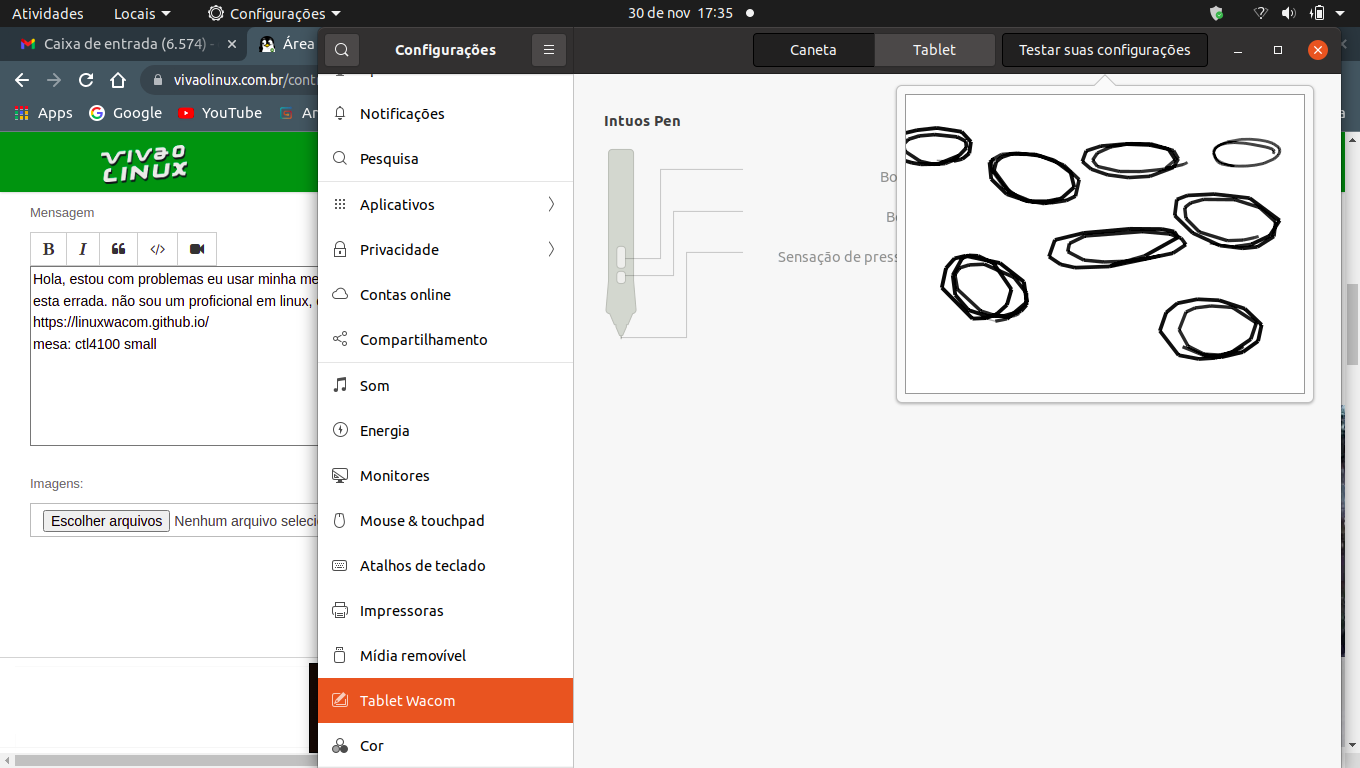This screenshot has width=1360, height=768.
Task: Open Apps bookmark shortcut
Action: (44, 113)
